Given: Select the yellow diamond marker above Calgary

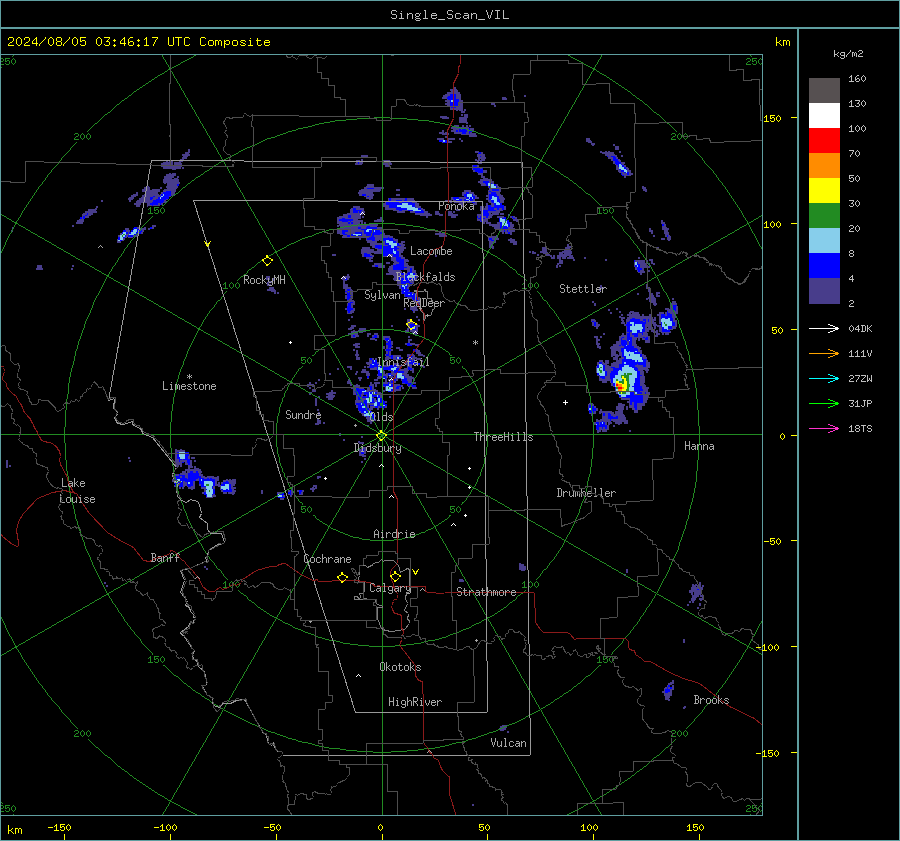Looking at the screenshot, I should click(x=395, y=576).
